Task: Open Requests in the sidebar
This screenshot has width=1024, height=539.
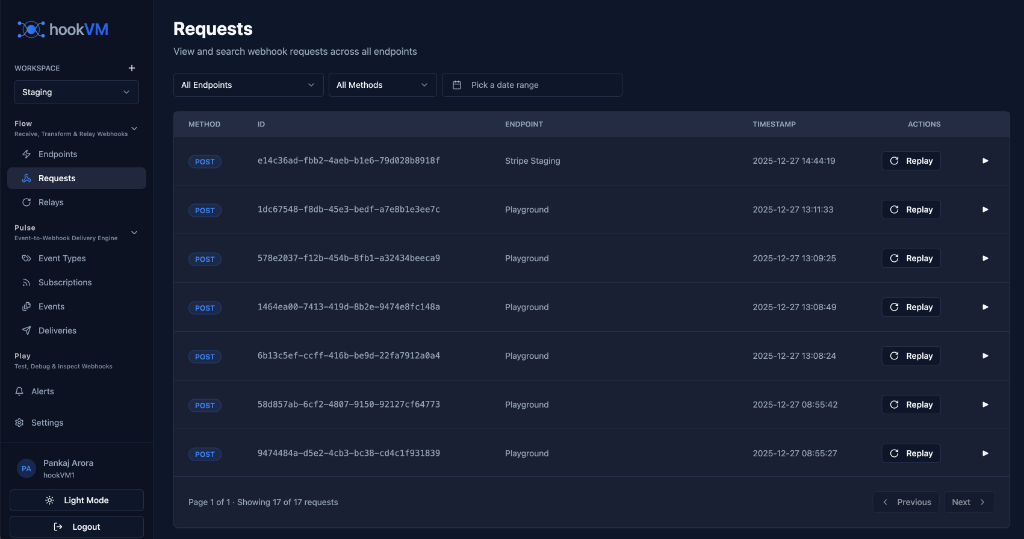Action: (76, 178)
